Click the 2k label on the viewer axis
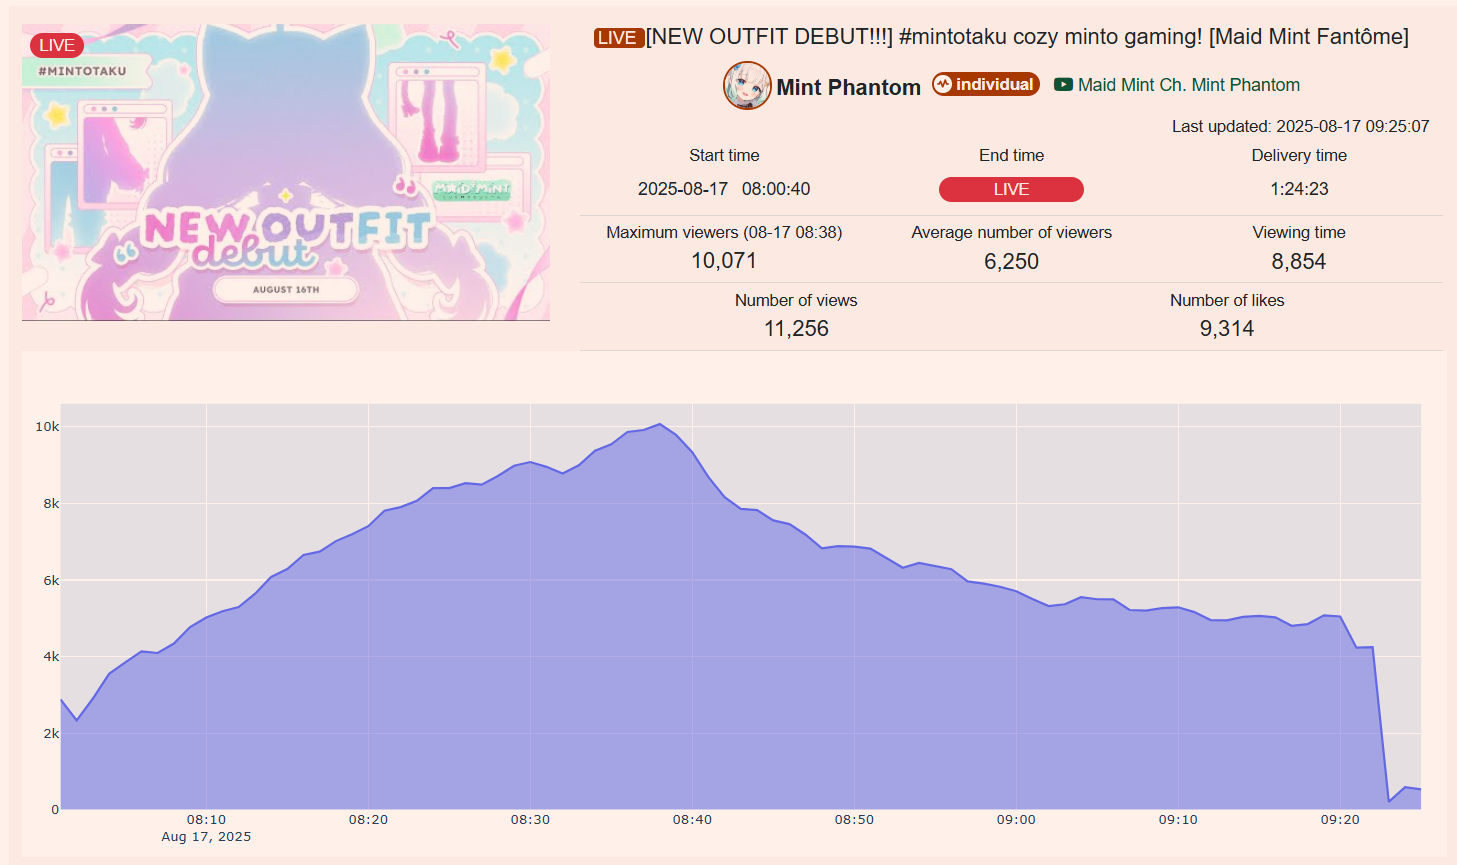Screen dimensions: 1457x865 coord(51,734)
